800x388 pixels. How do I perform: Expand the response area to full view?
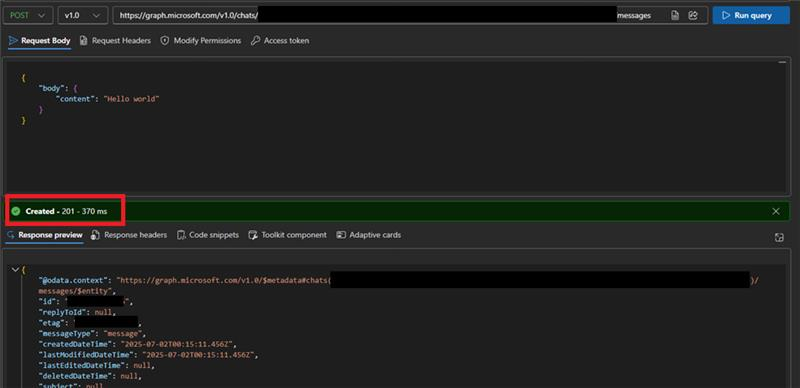click(779, 237)
